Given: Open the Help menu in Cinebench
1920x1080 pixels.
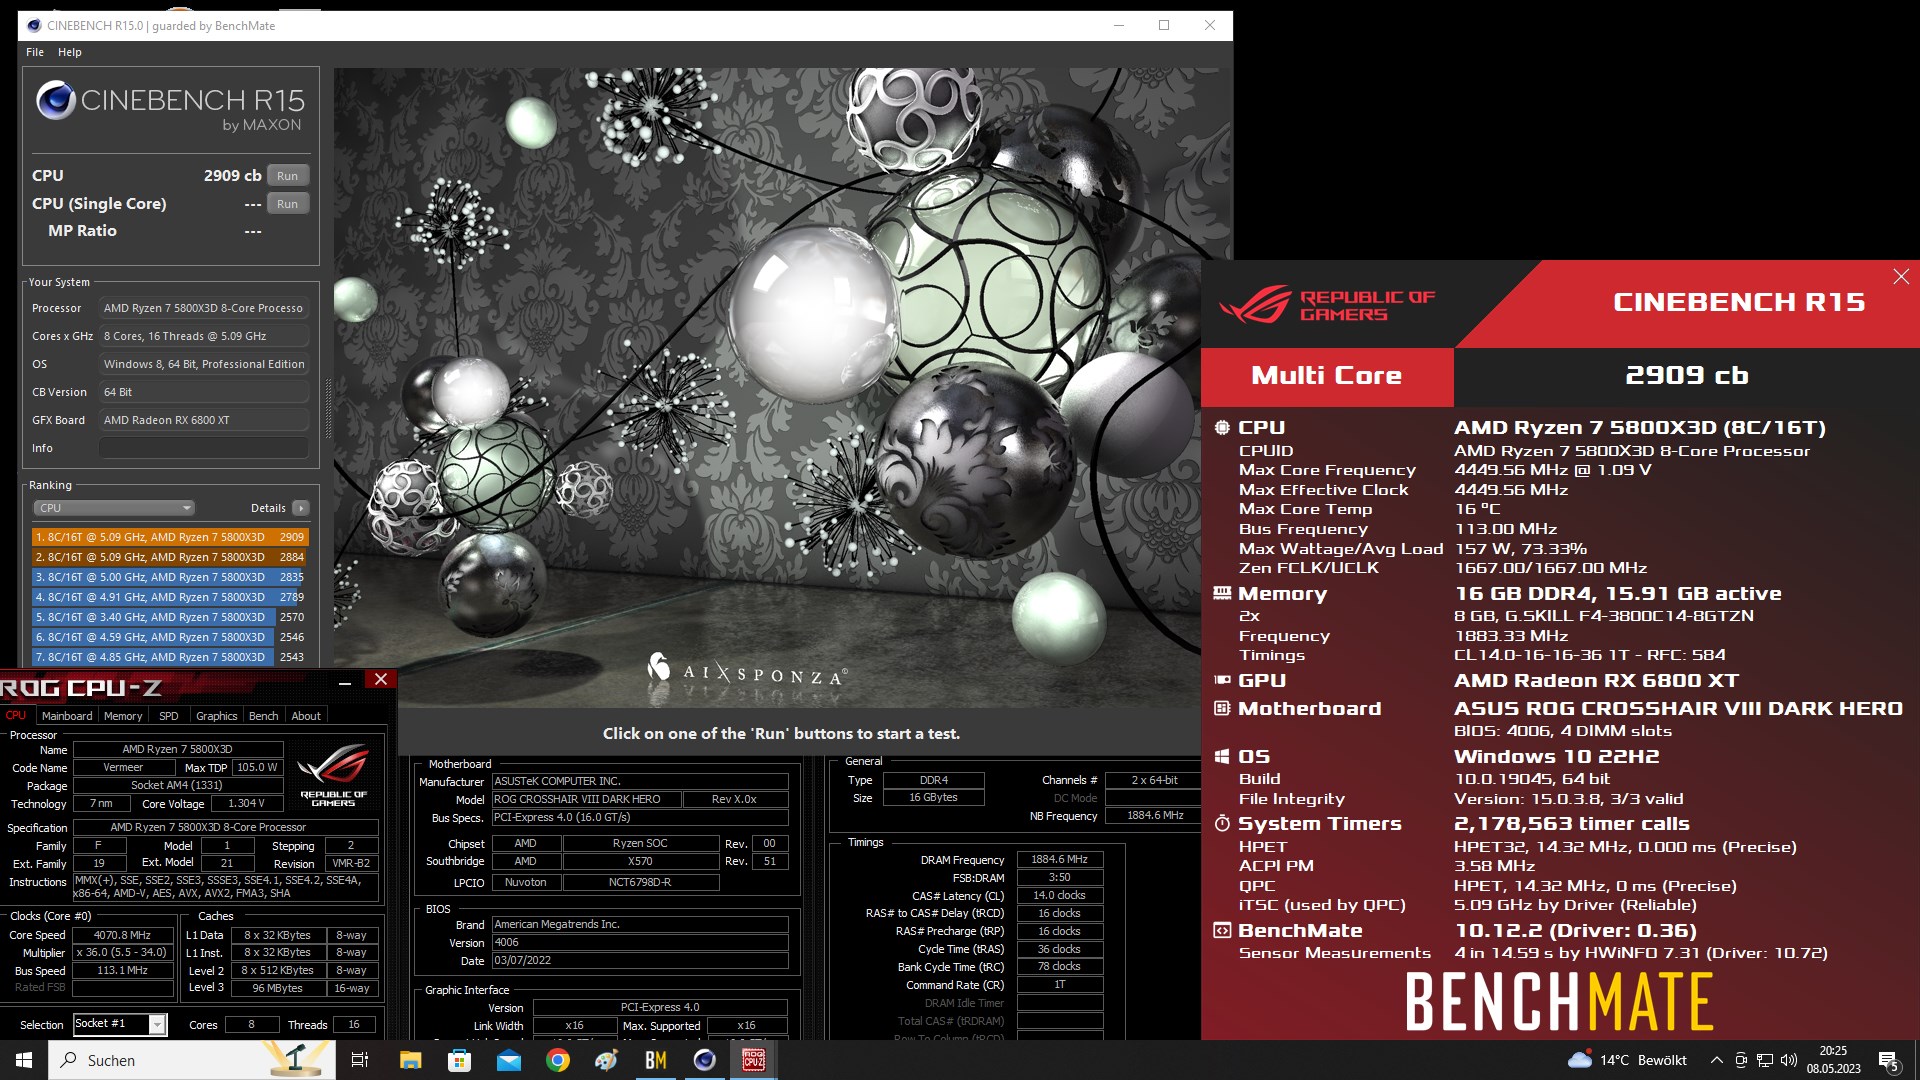Looking at the screenshot, I should point(70,52).
